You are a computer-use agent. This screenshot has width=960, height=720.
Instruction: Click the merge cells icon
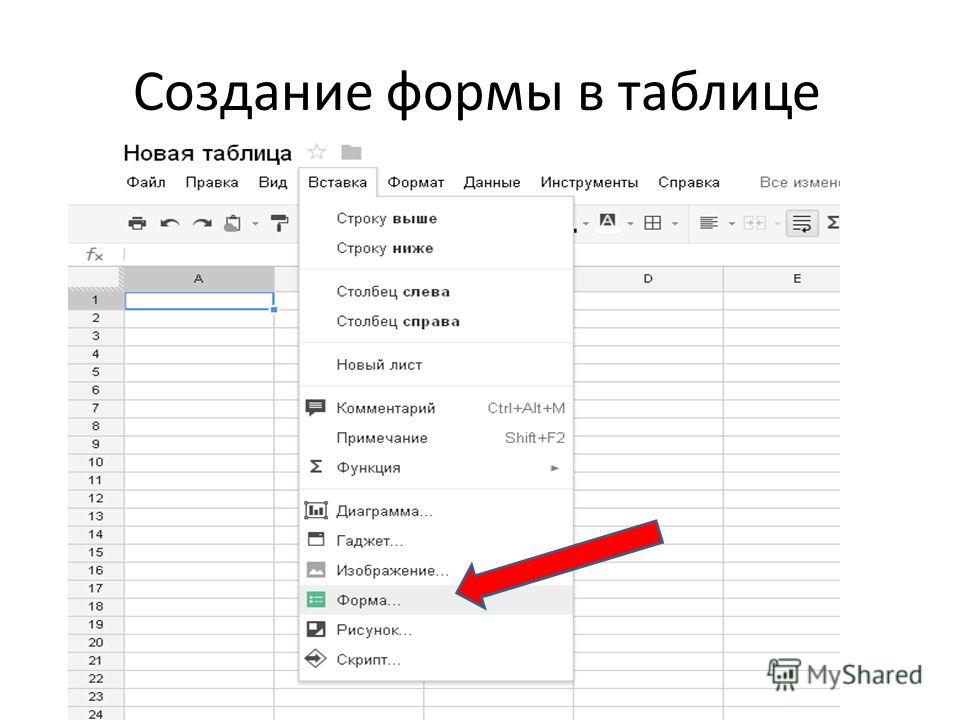(754, 223)
